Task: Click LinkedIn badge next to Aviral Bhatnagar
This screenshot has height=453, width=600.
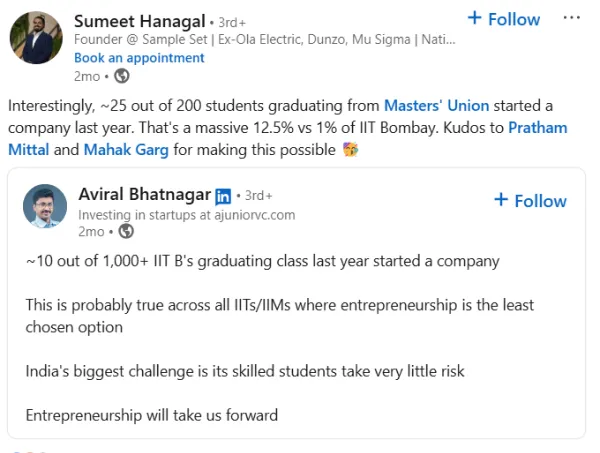Action: [223, 195]
